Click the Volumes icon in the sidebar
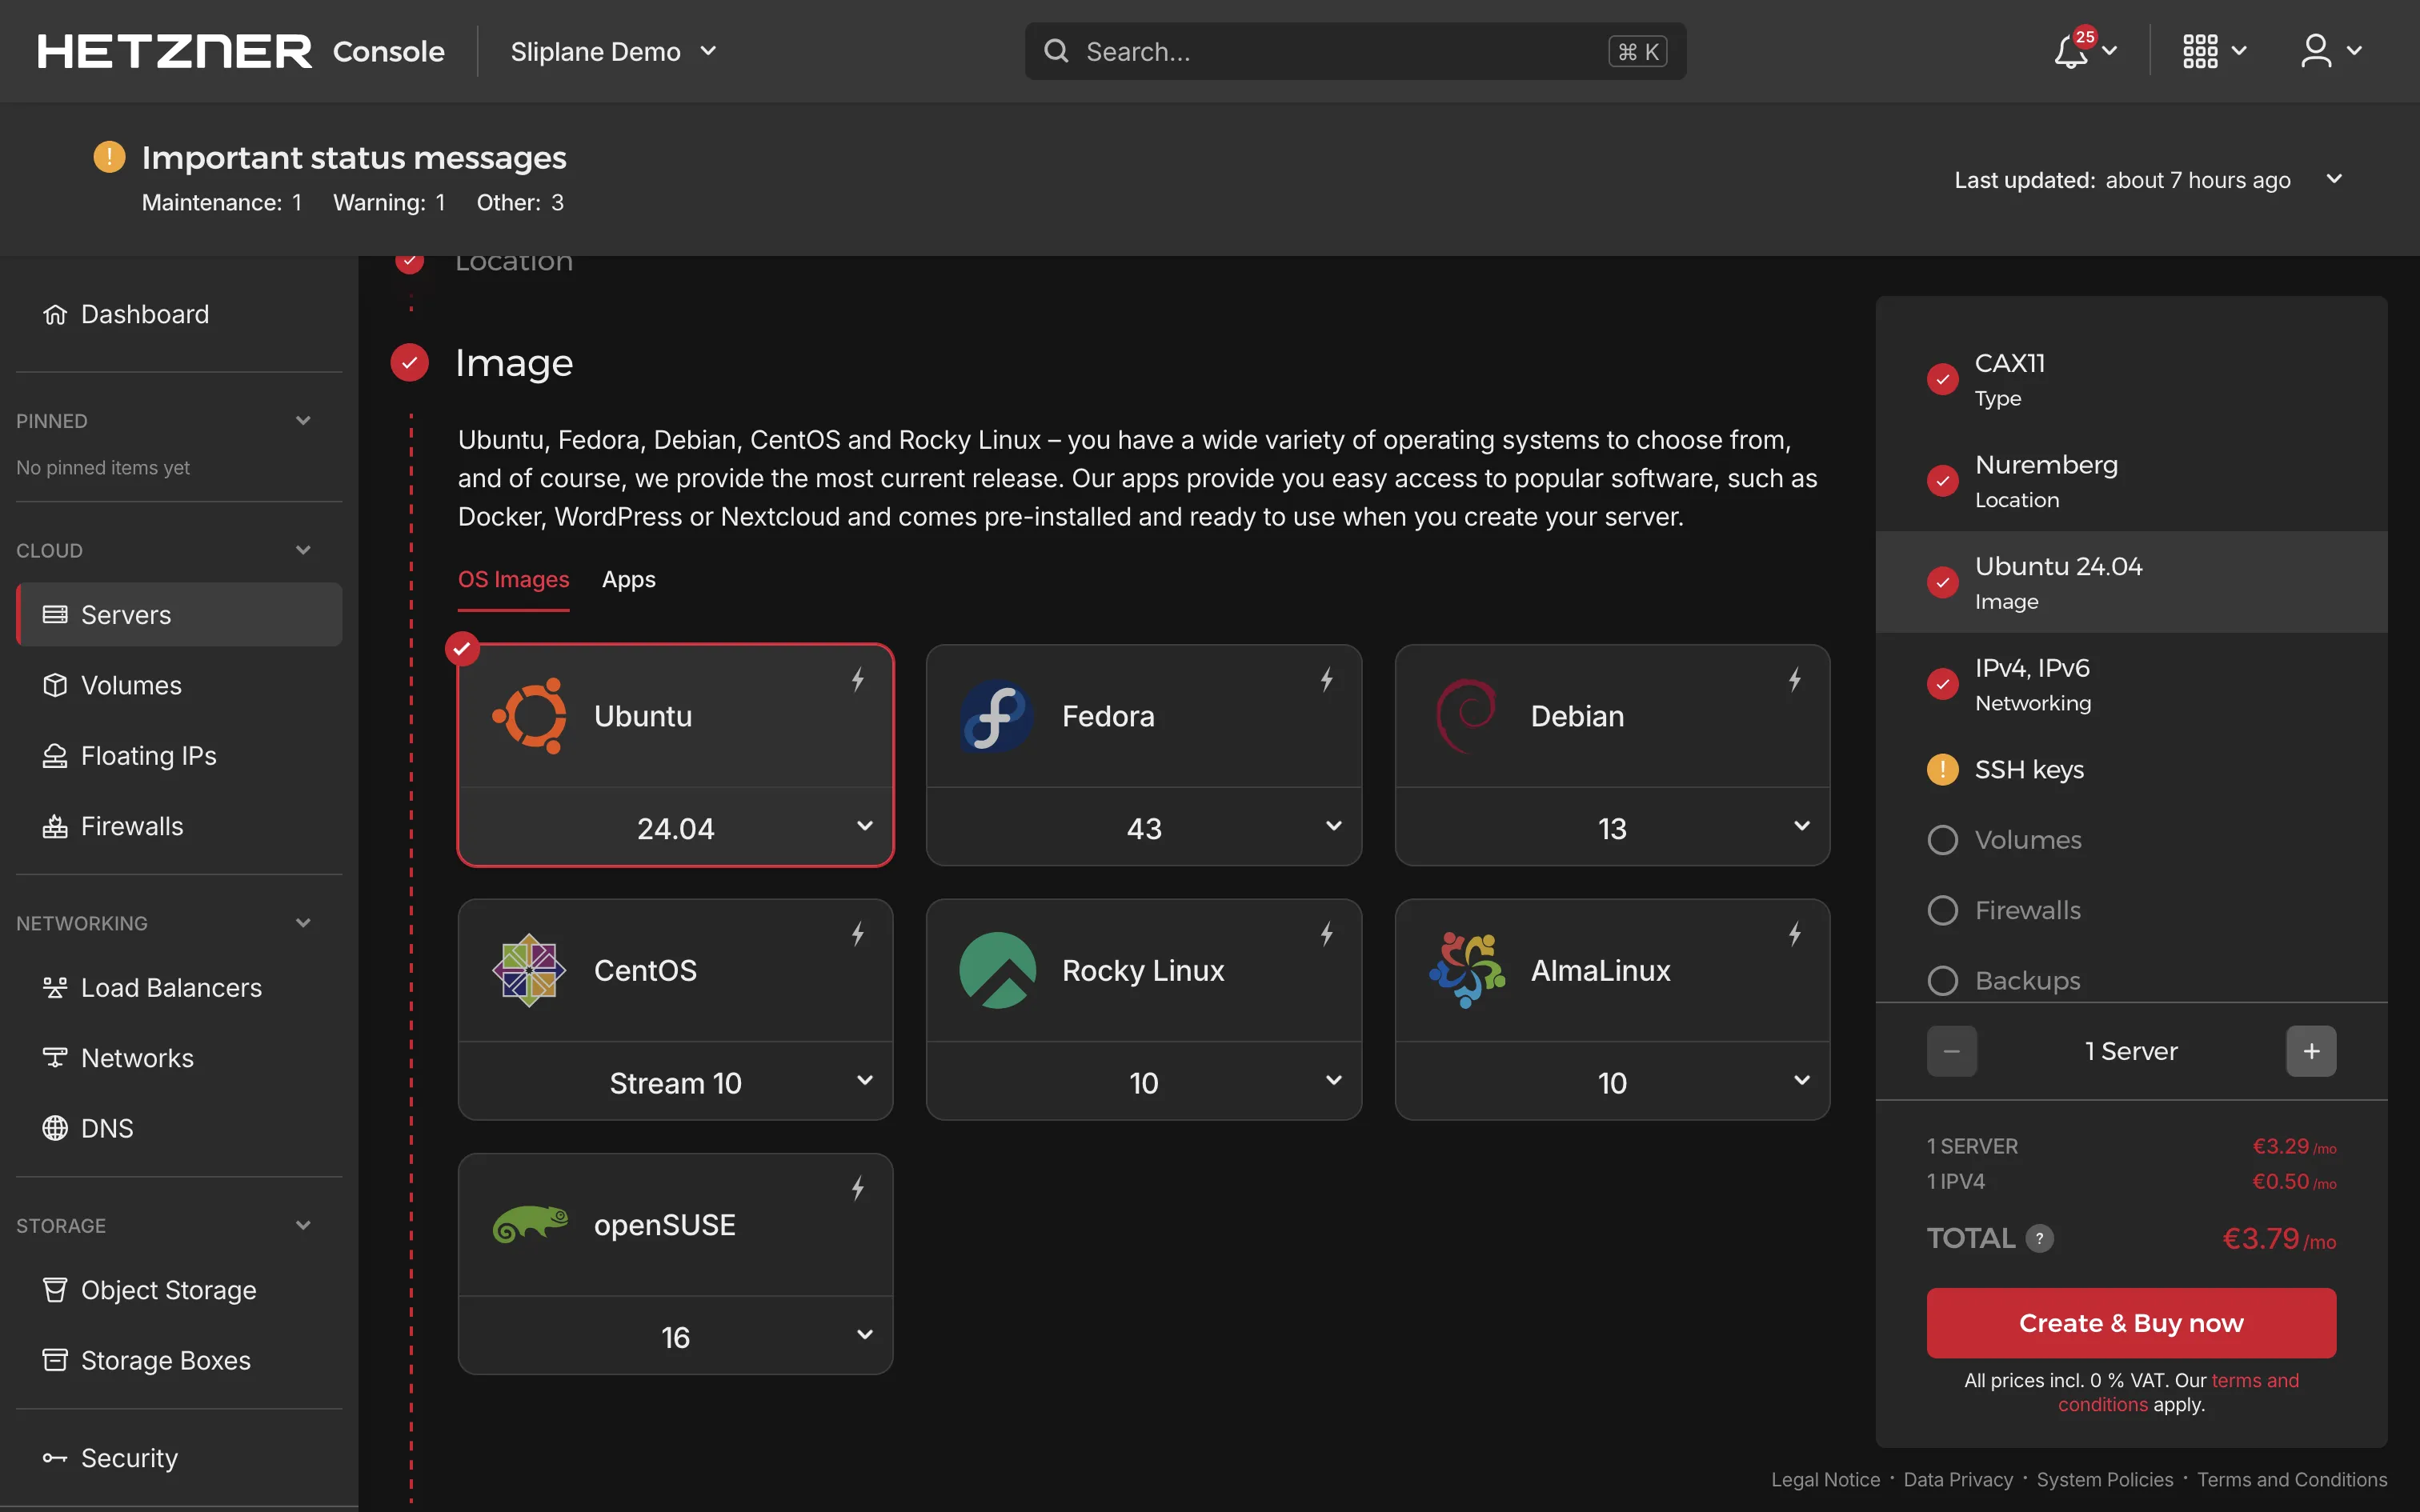This screenshot has width=2420, height=1512. tap(55, 685)
